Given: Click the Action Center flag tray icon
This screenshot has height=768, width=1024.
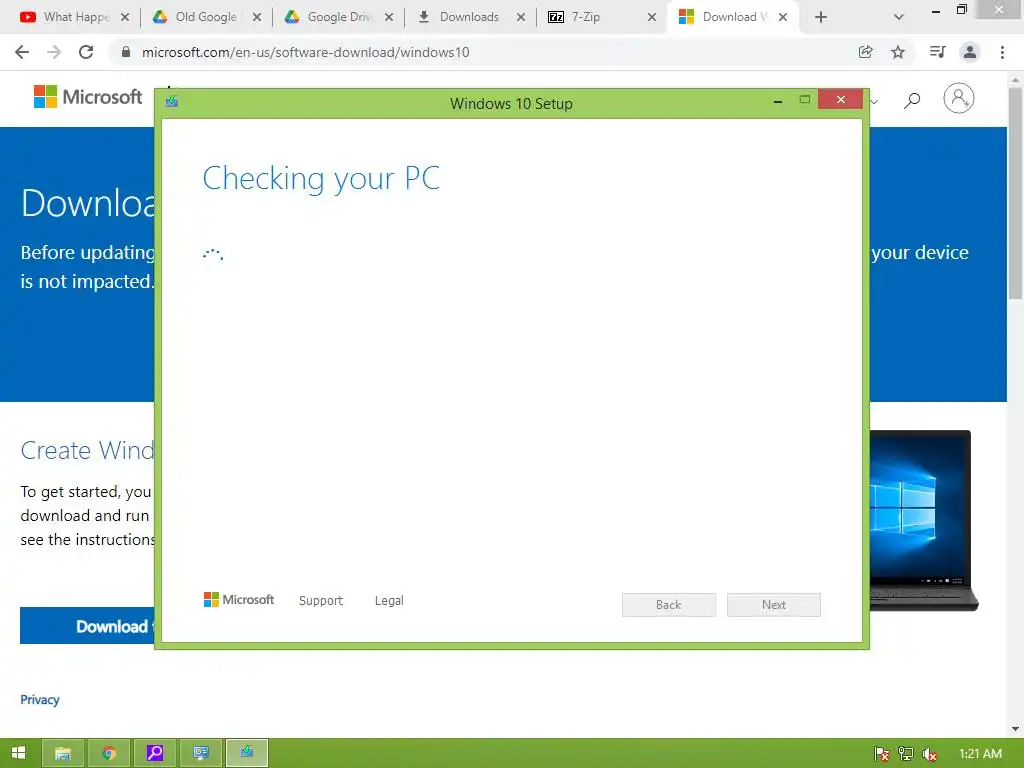Looking at the screenshot, I should coord(882,754).
